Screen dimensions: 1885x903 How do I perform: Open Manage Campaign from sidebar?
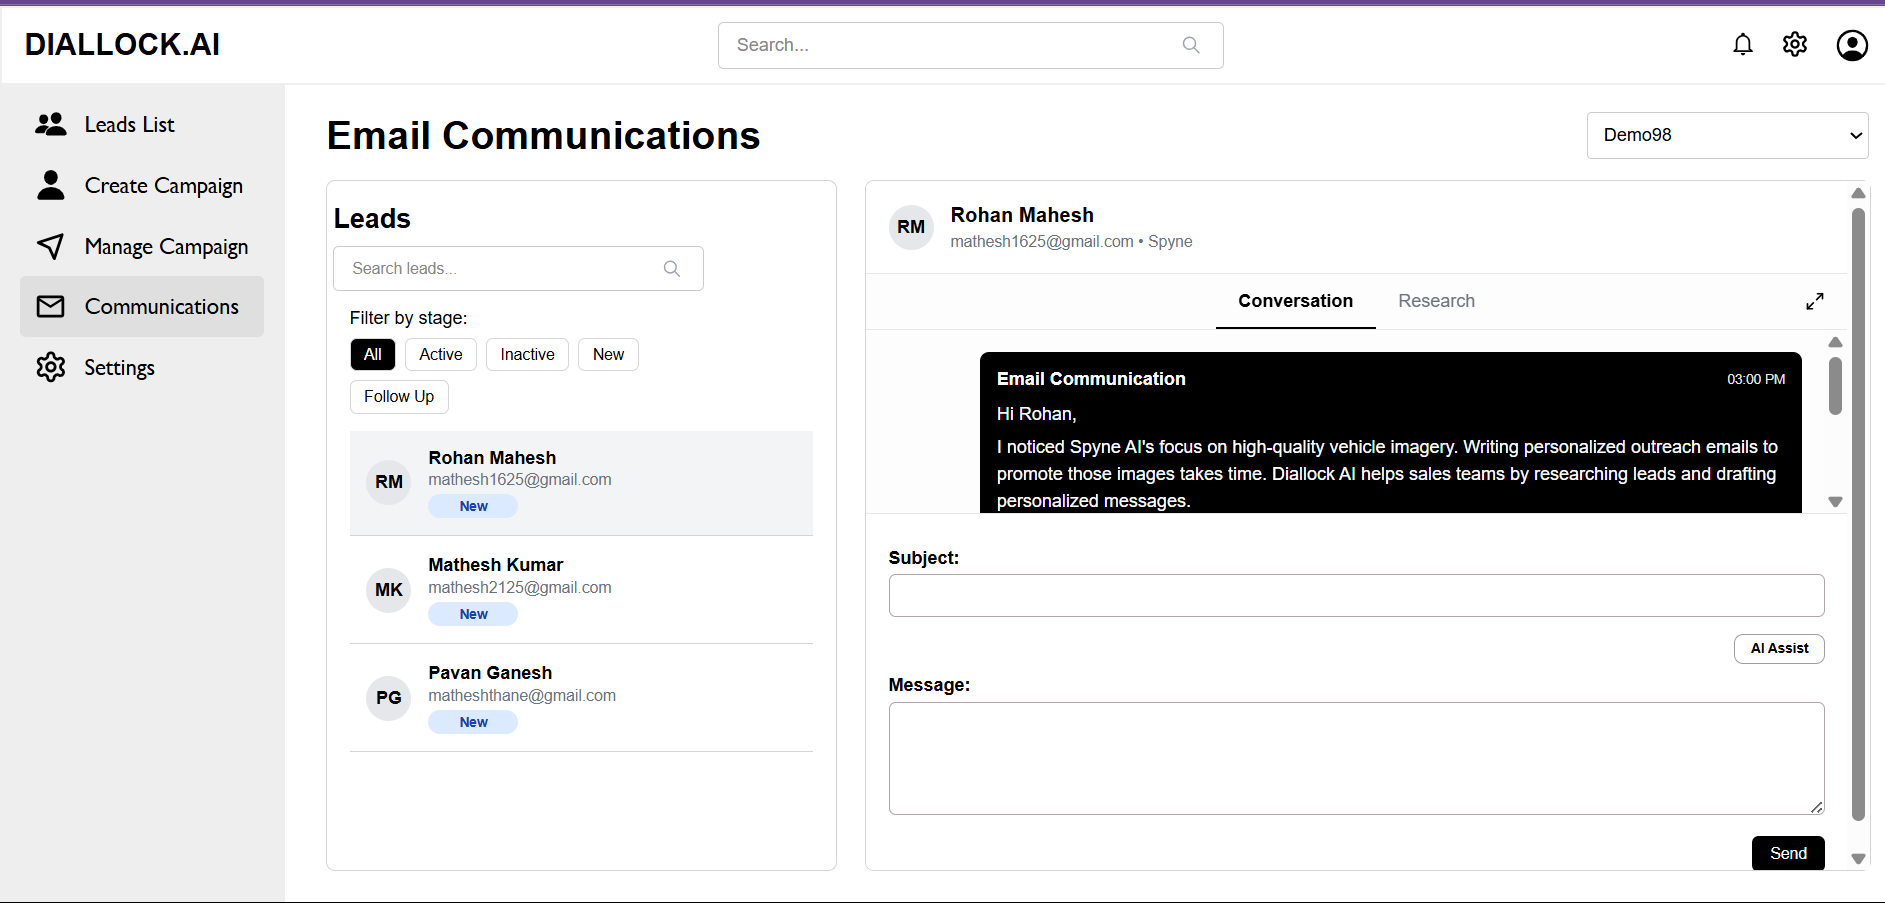tap(142, 246)
